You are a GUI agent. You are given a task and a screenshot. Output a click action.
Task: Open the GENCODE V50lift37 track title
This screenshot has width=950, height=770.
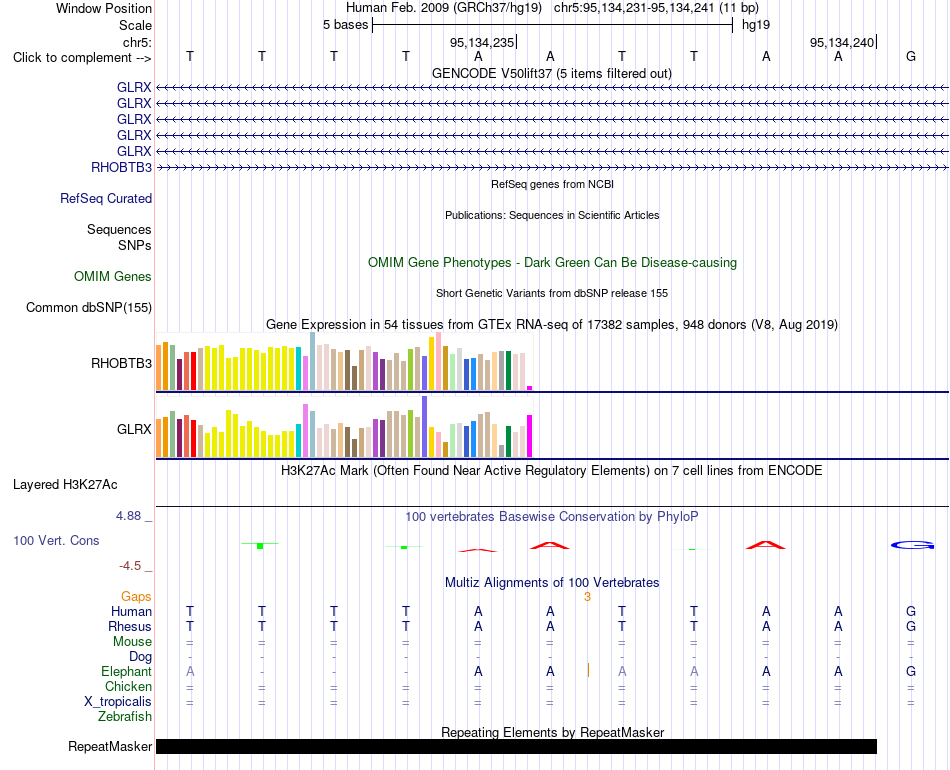click(x=552, y=73)
